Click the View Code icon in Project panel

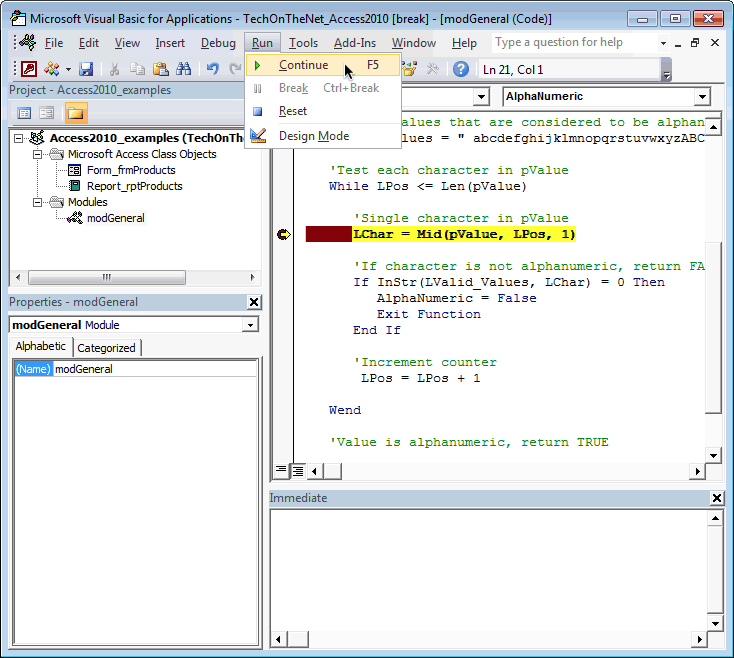point(24,113)
